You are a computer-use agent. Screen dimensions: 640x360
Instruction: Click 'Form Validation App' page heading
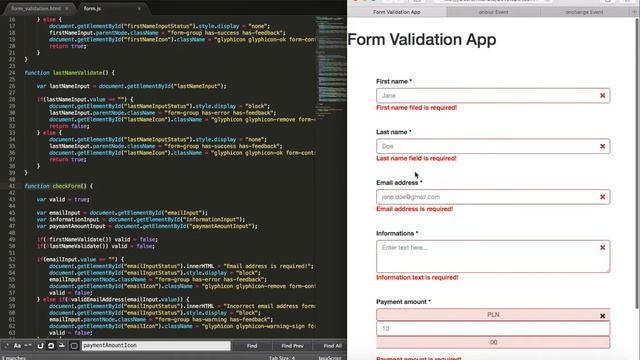coord(422,40)
